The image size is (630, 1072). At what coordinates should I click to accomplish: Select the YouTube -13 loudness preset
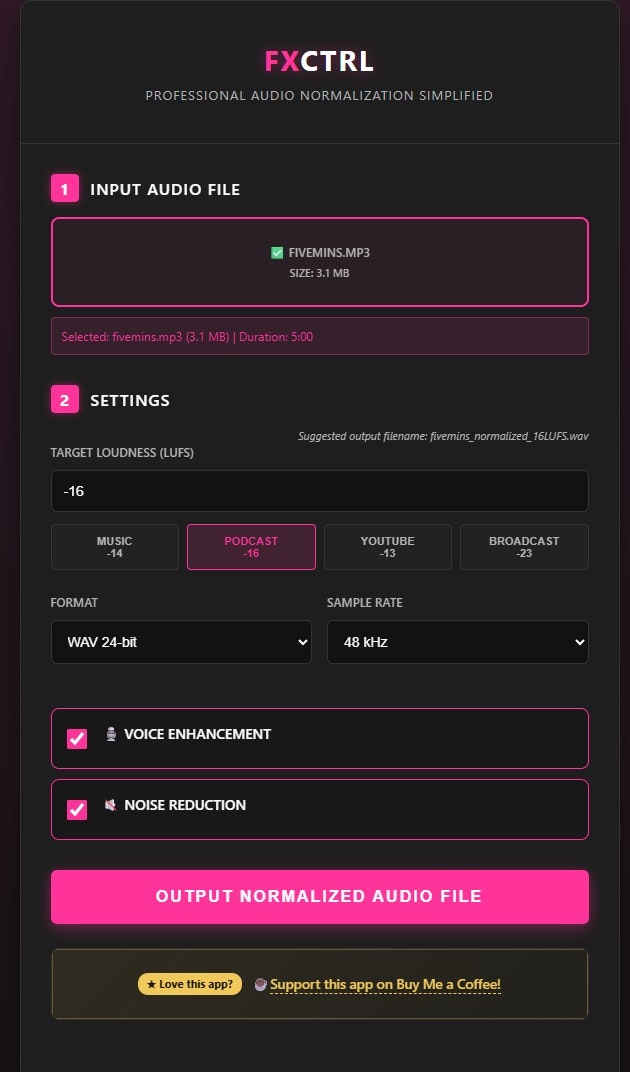click(x=388, y=547)
